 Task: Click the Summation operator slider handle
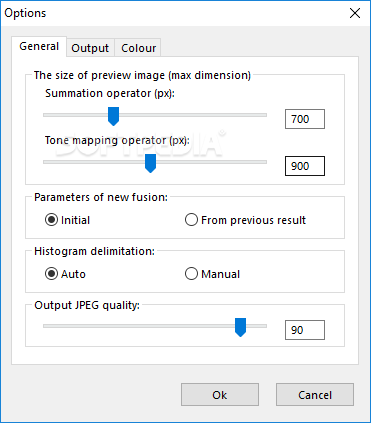click(114, 116)
